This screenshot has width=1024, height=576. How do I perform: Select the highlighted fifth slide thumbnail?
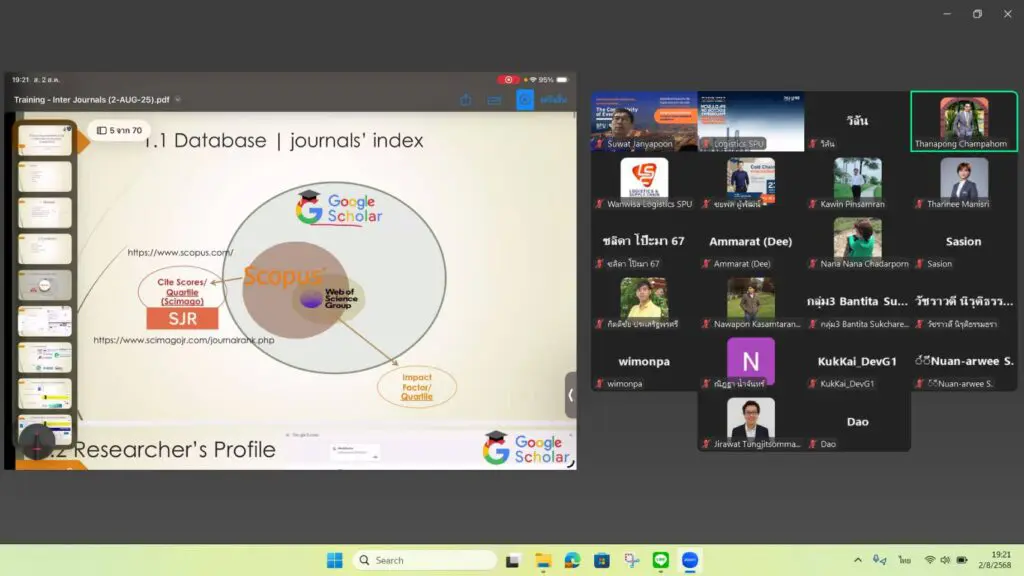click(x=44, y=285)
